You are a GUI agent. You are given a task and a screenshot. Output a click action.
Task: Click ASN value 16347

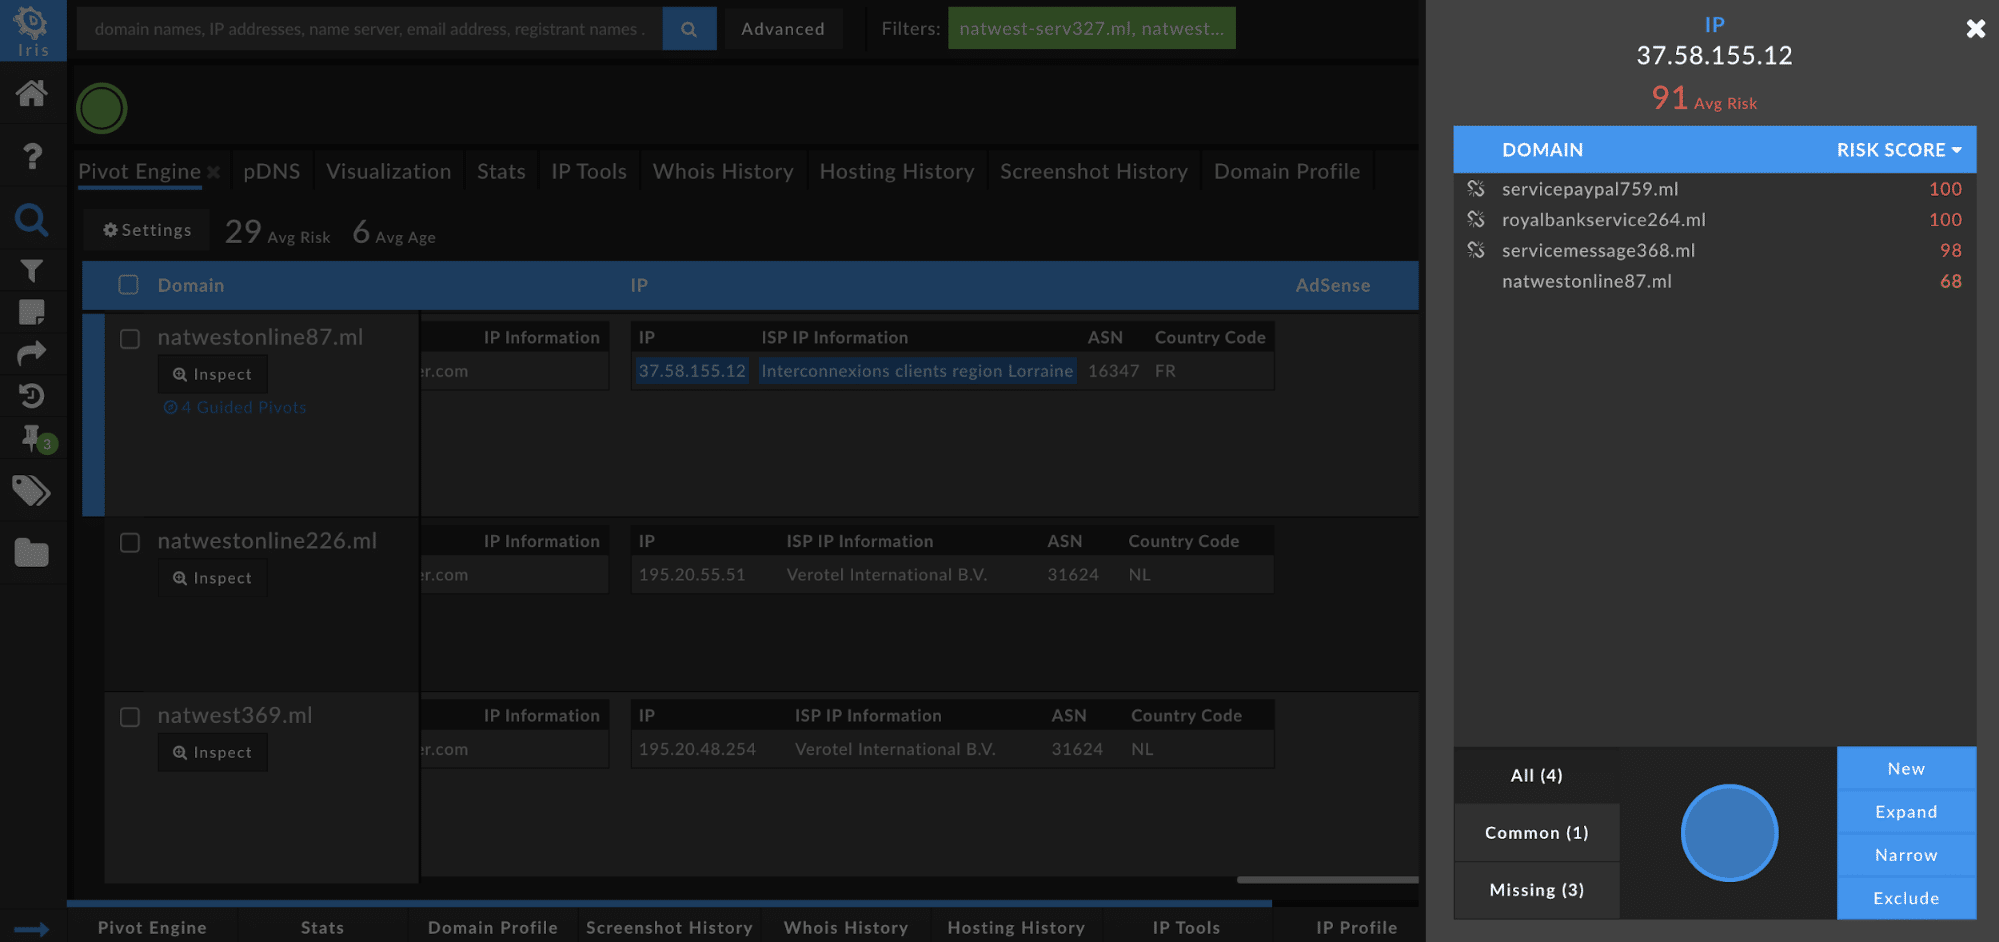(x=1113, y=371)
